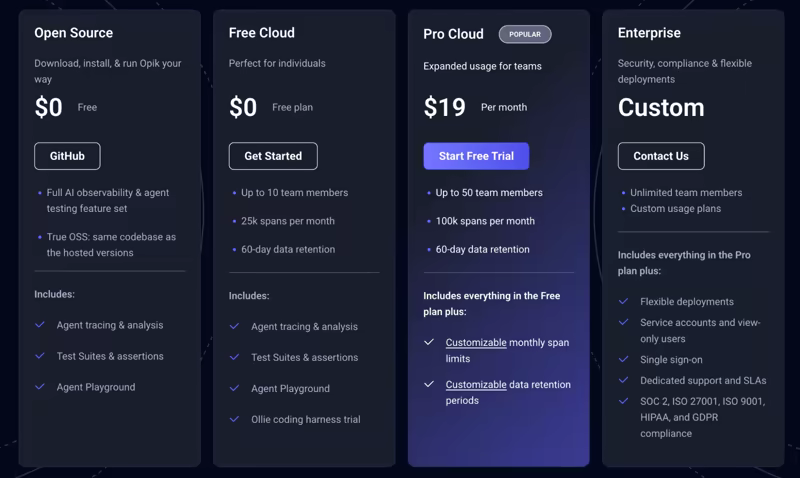Click checkmark beside Open Source Agent tracing & analysis
This screenshot has height=478, width=800.
40,324
